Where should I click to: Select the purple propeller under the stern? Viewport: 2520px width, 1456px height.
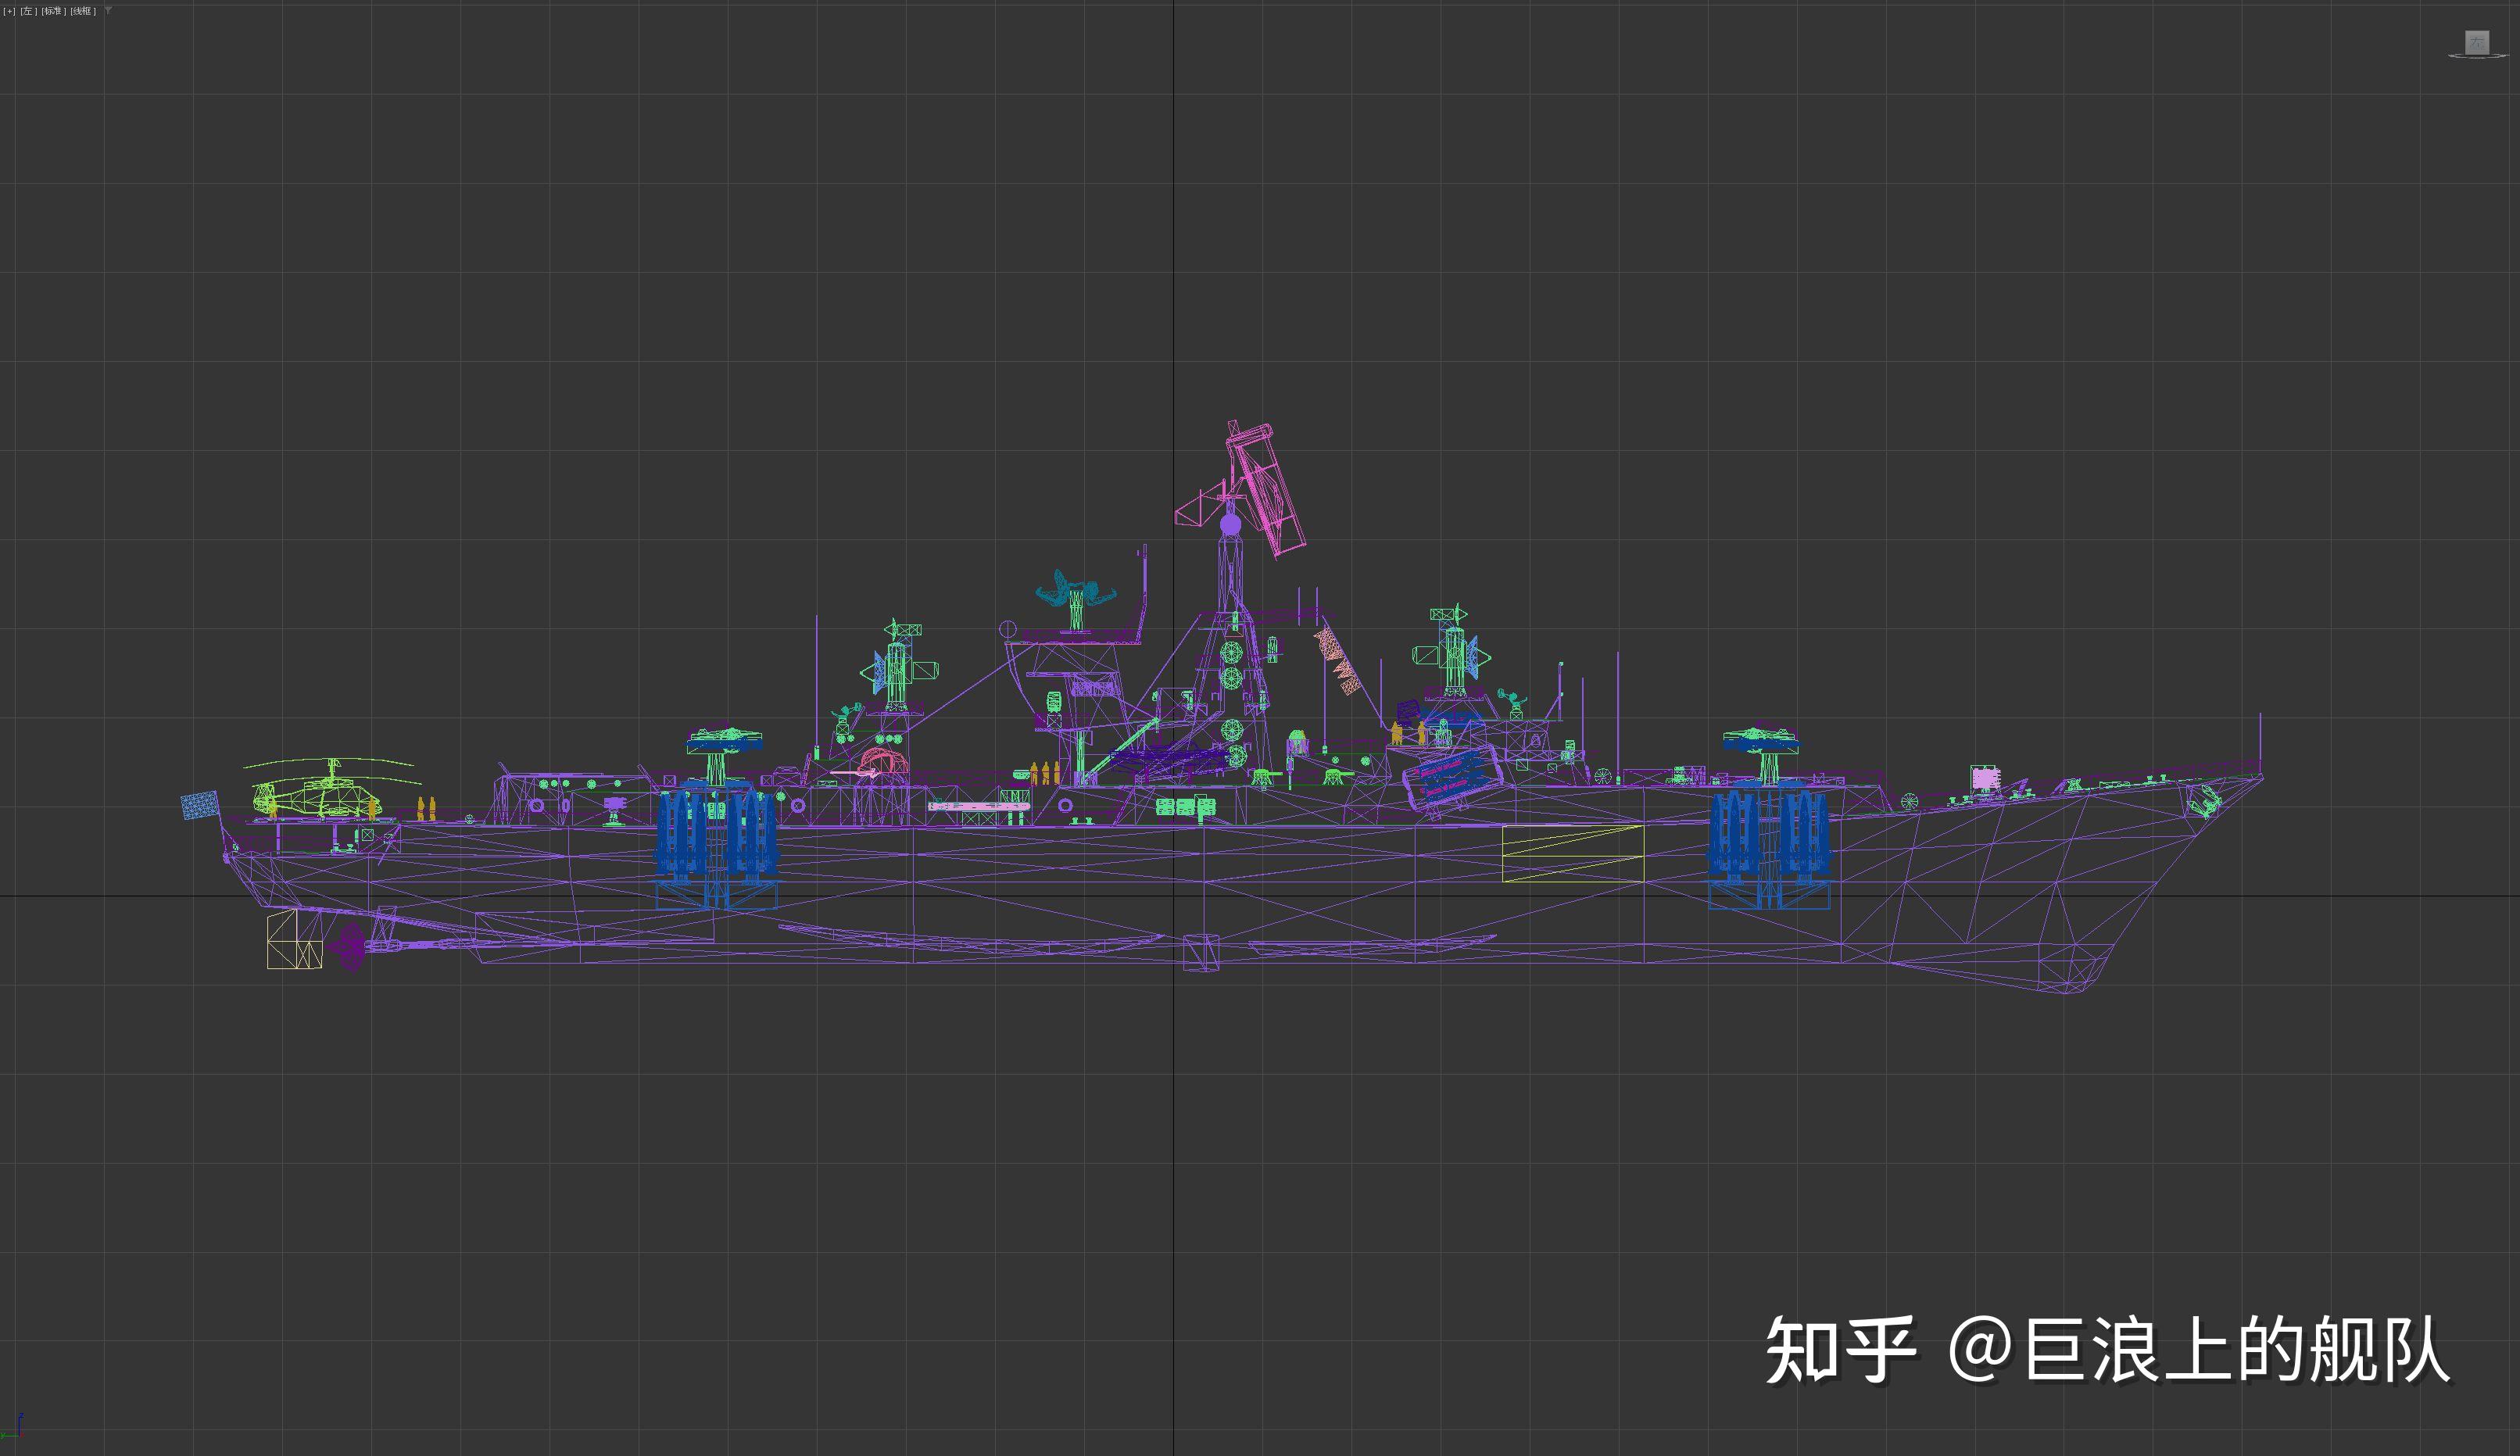pyautogui.click(x=349, y=947)
